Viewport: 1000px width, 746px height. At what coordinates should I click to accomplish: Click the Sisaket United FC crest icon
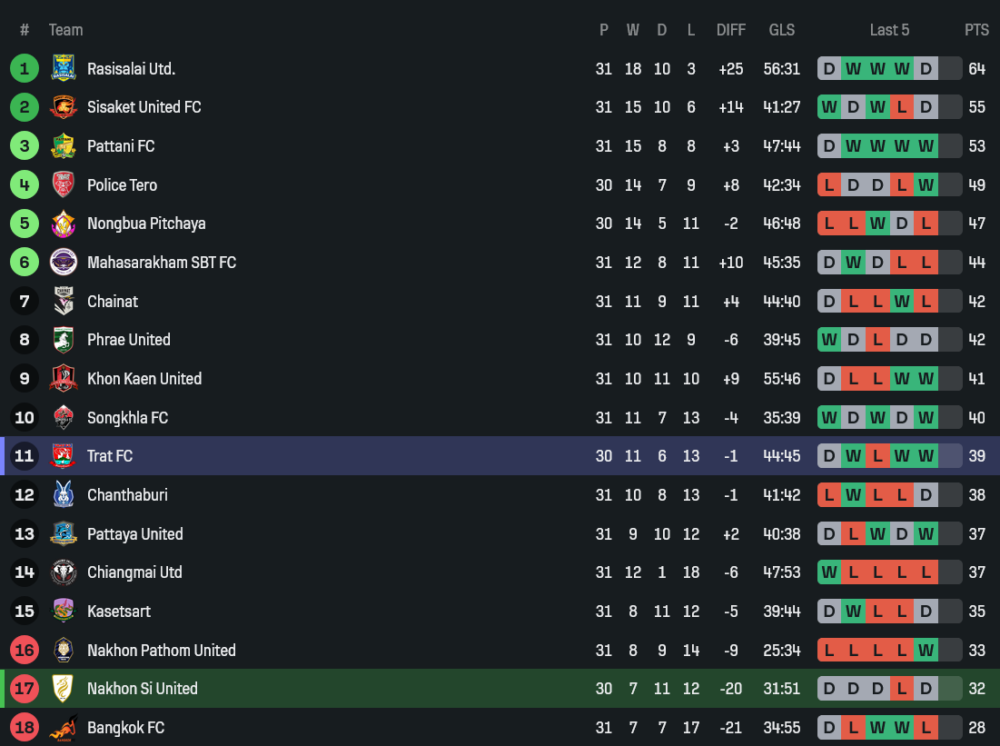pos(63,107)
